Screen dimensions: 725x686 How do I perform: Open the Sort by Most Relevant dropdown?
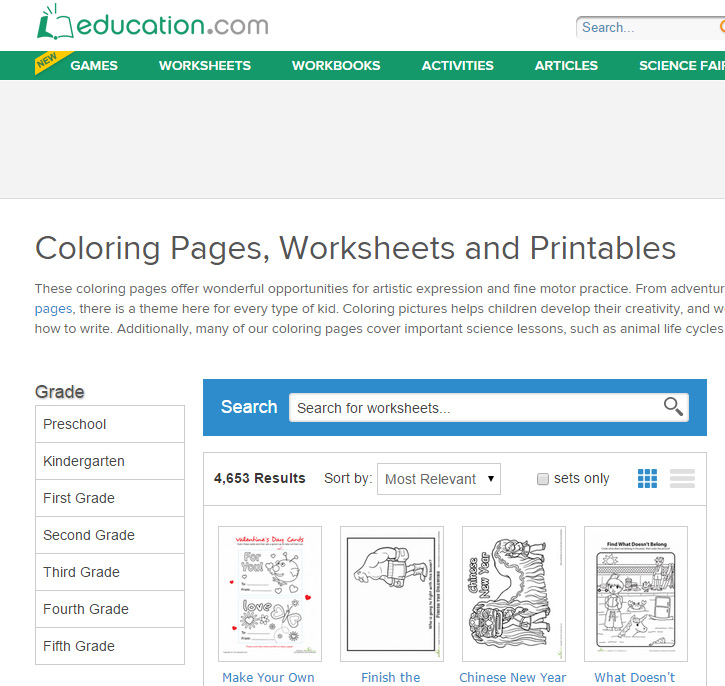click(439, 479)
